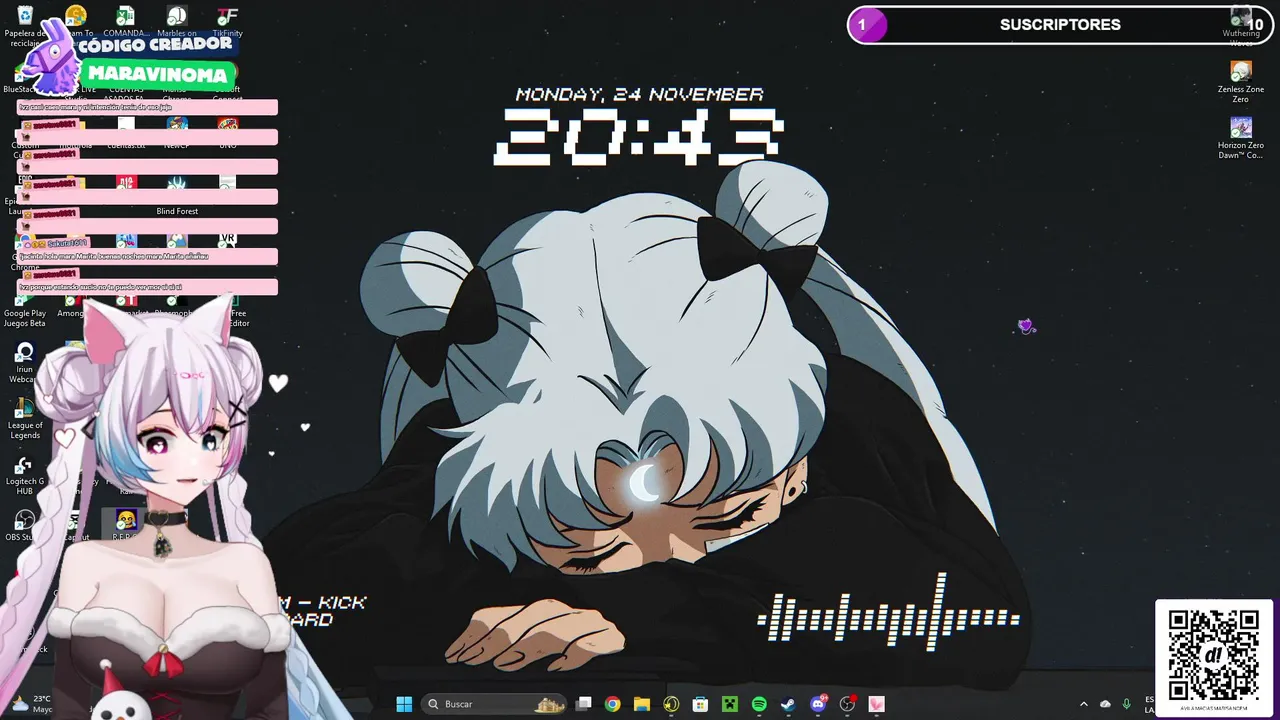Viewport: 1280px width, 720px height.
Task: Select the COMANDA spreadsheet desktop icon
Action: (x=125, y=22)
